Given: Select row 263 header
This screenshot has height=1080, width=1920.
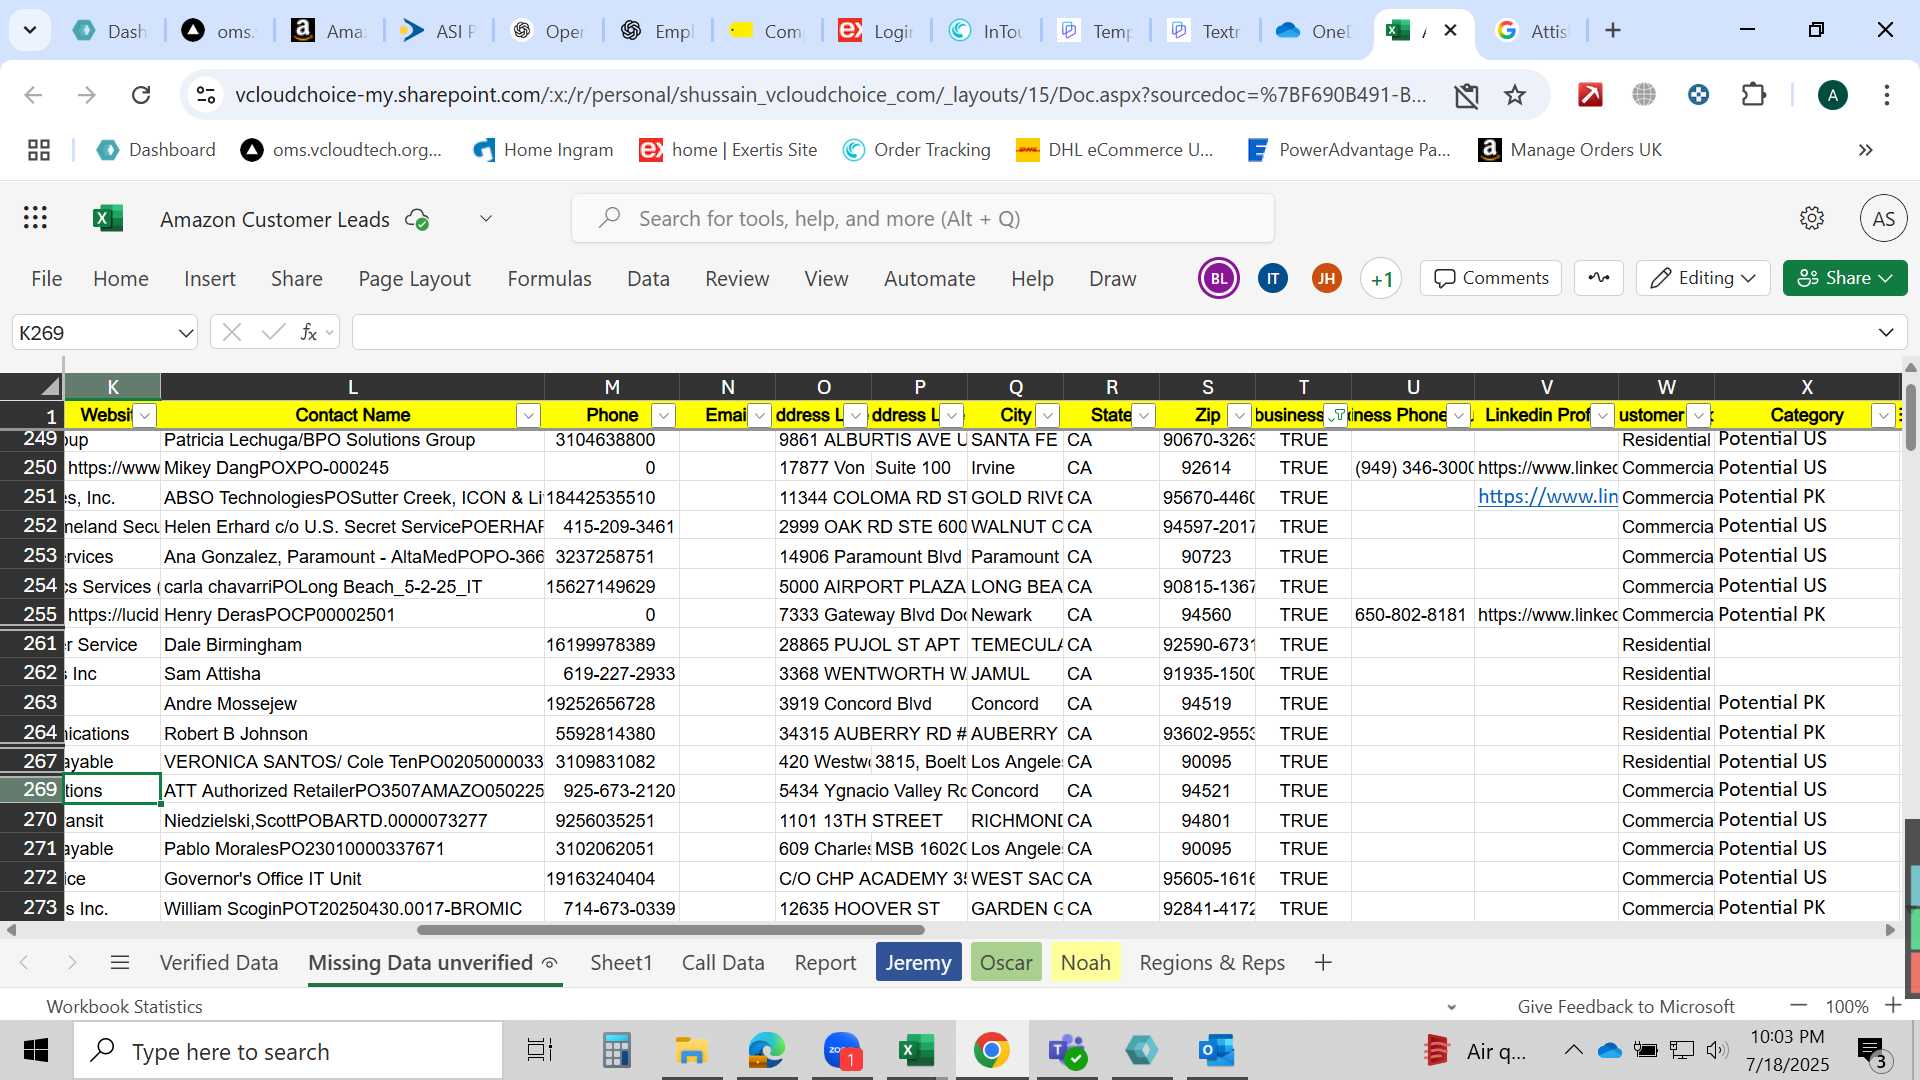Looking at the screenshot, I should pos(32,703).
